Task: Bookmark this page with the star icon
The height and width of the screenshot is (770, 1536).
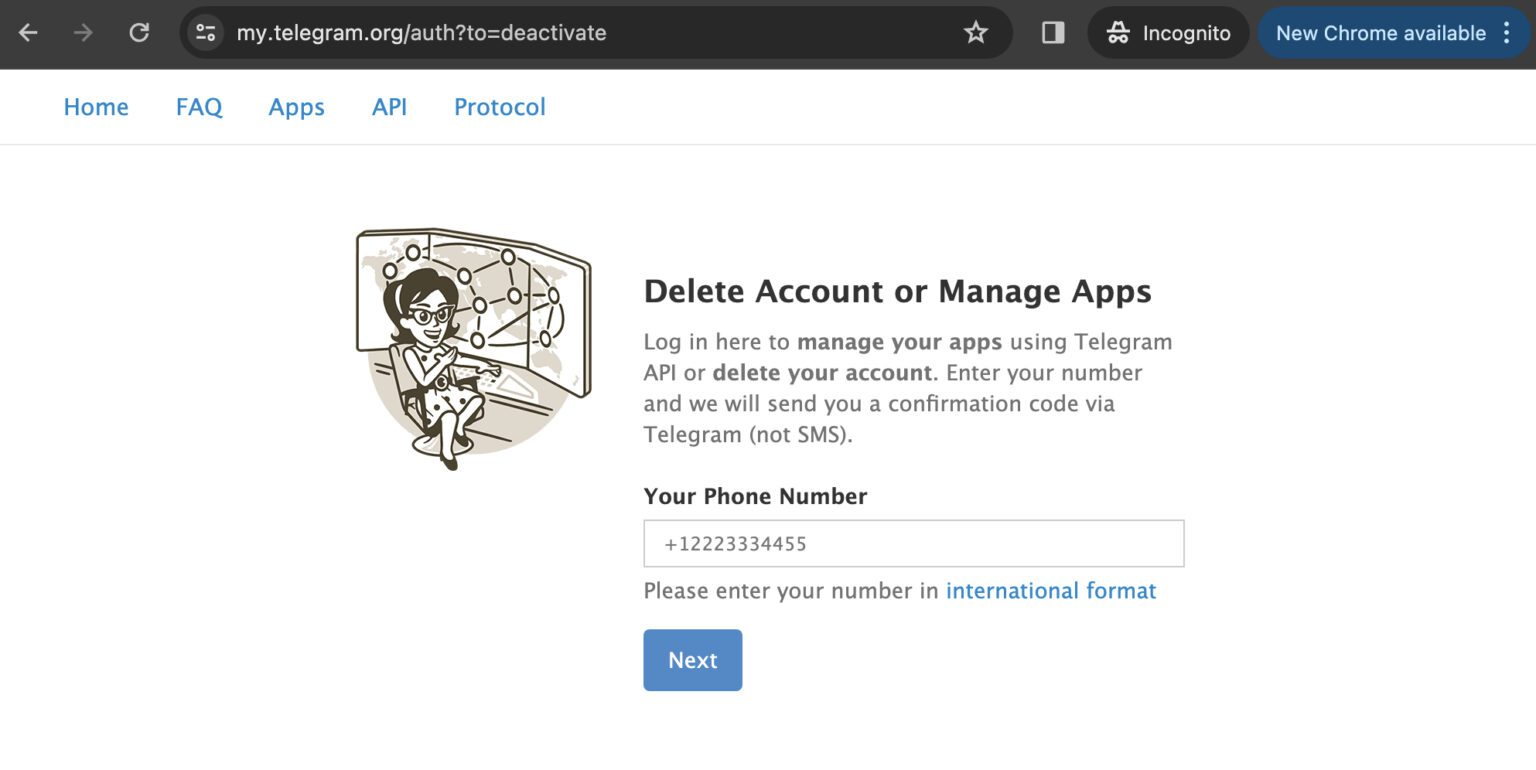Action: 975,33
